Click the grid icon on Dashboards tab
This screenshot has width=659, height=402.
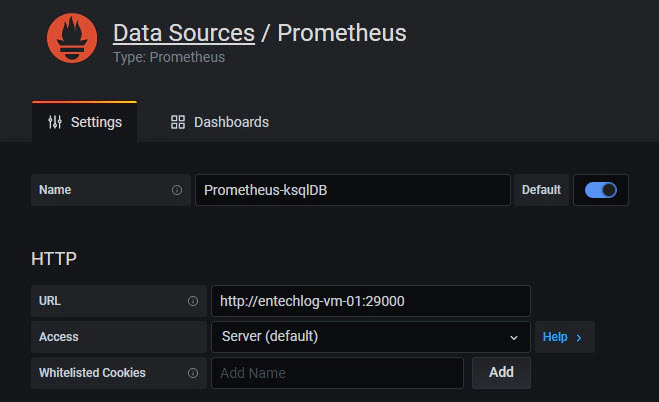click(x=178, y=122)
